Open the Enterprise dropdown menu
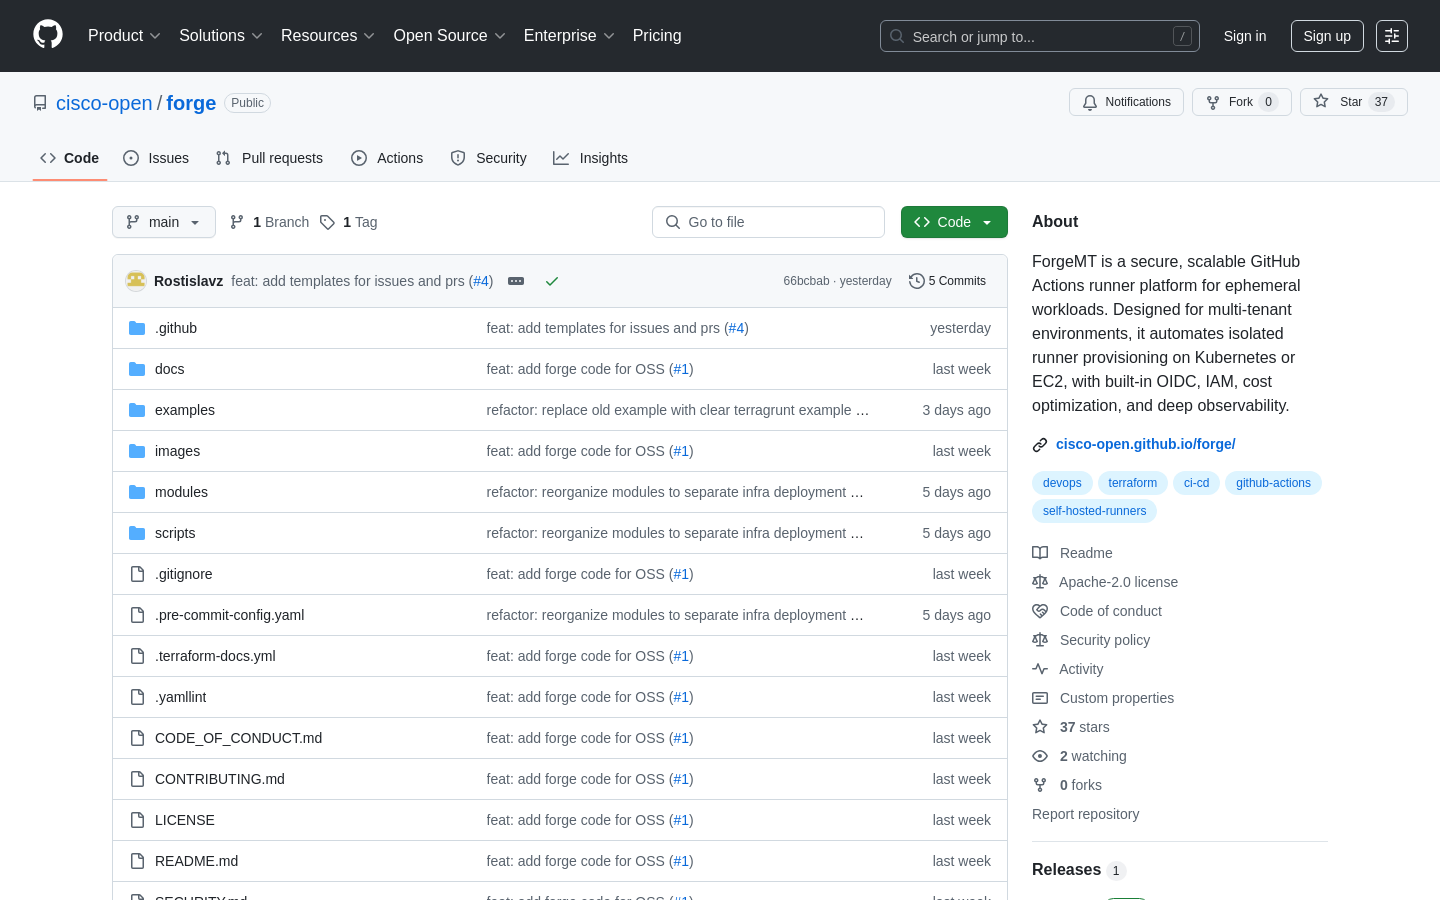This screenshot has height=900, width=1440. [x=569, y=36]
